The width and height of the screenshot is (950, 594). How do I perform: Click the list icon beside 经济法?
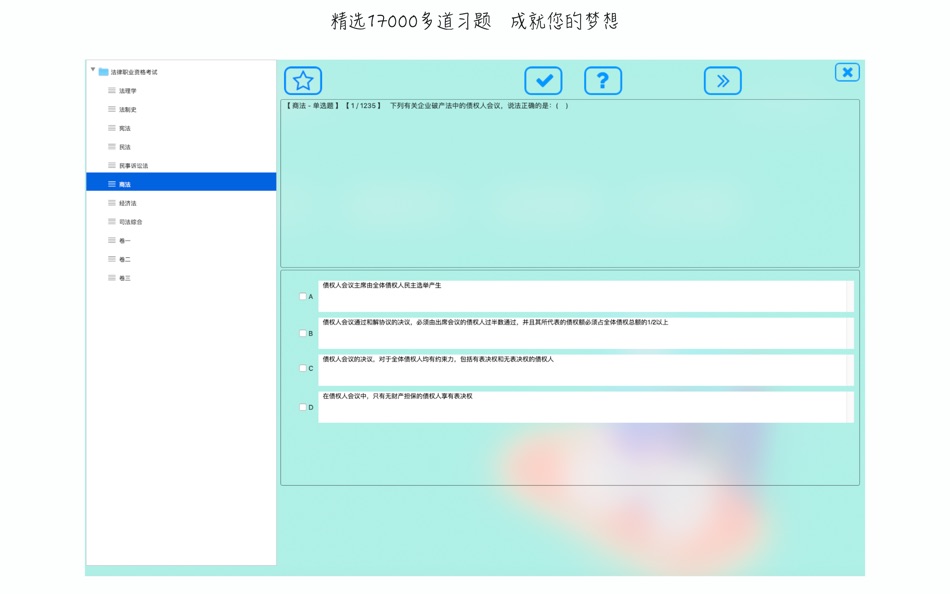coord(112,203)
